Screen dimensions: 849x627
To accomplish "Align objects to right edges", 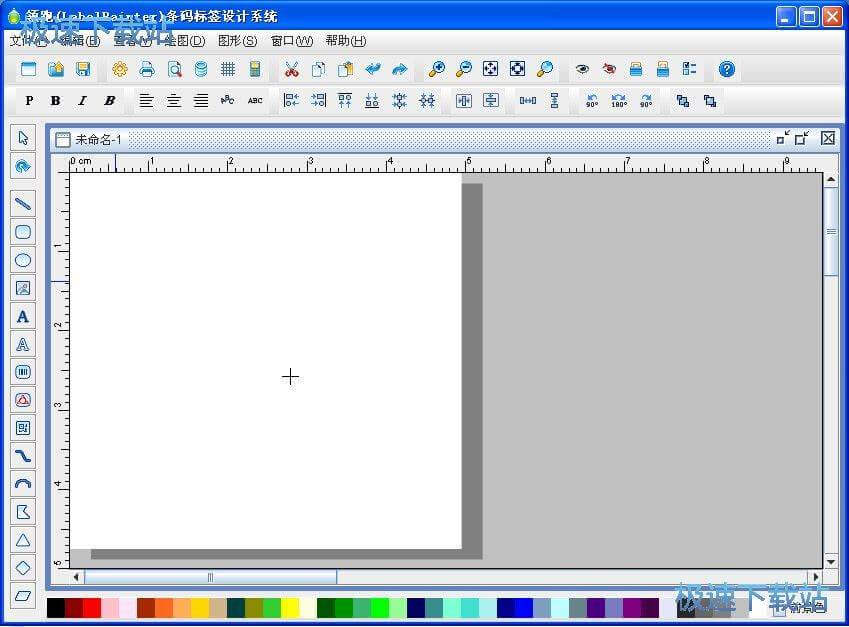I will (x=318, y=100).
